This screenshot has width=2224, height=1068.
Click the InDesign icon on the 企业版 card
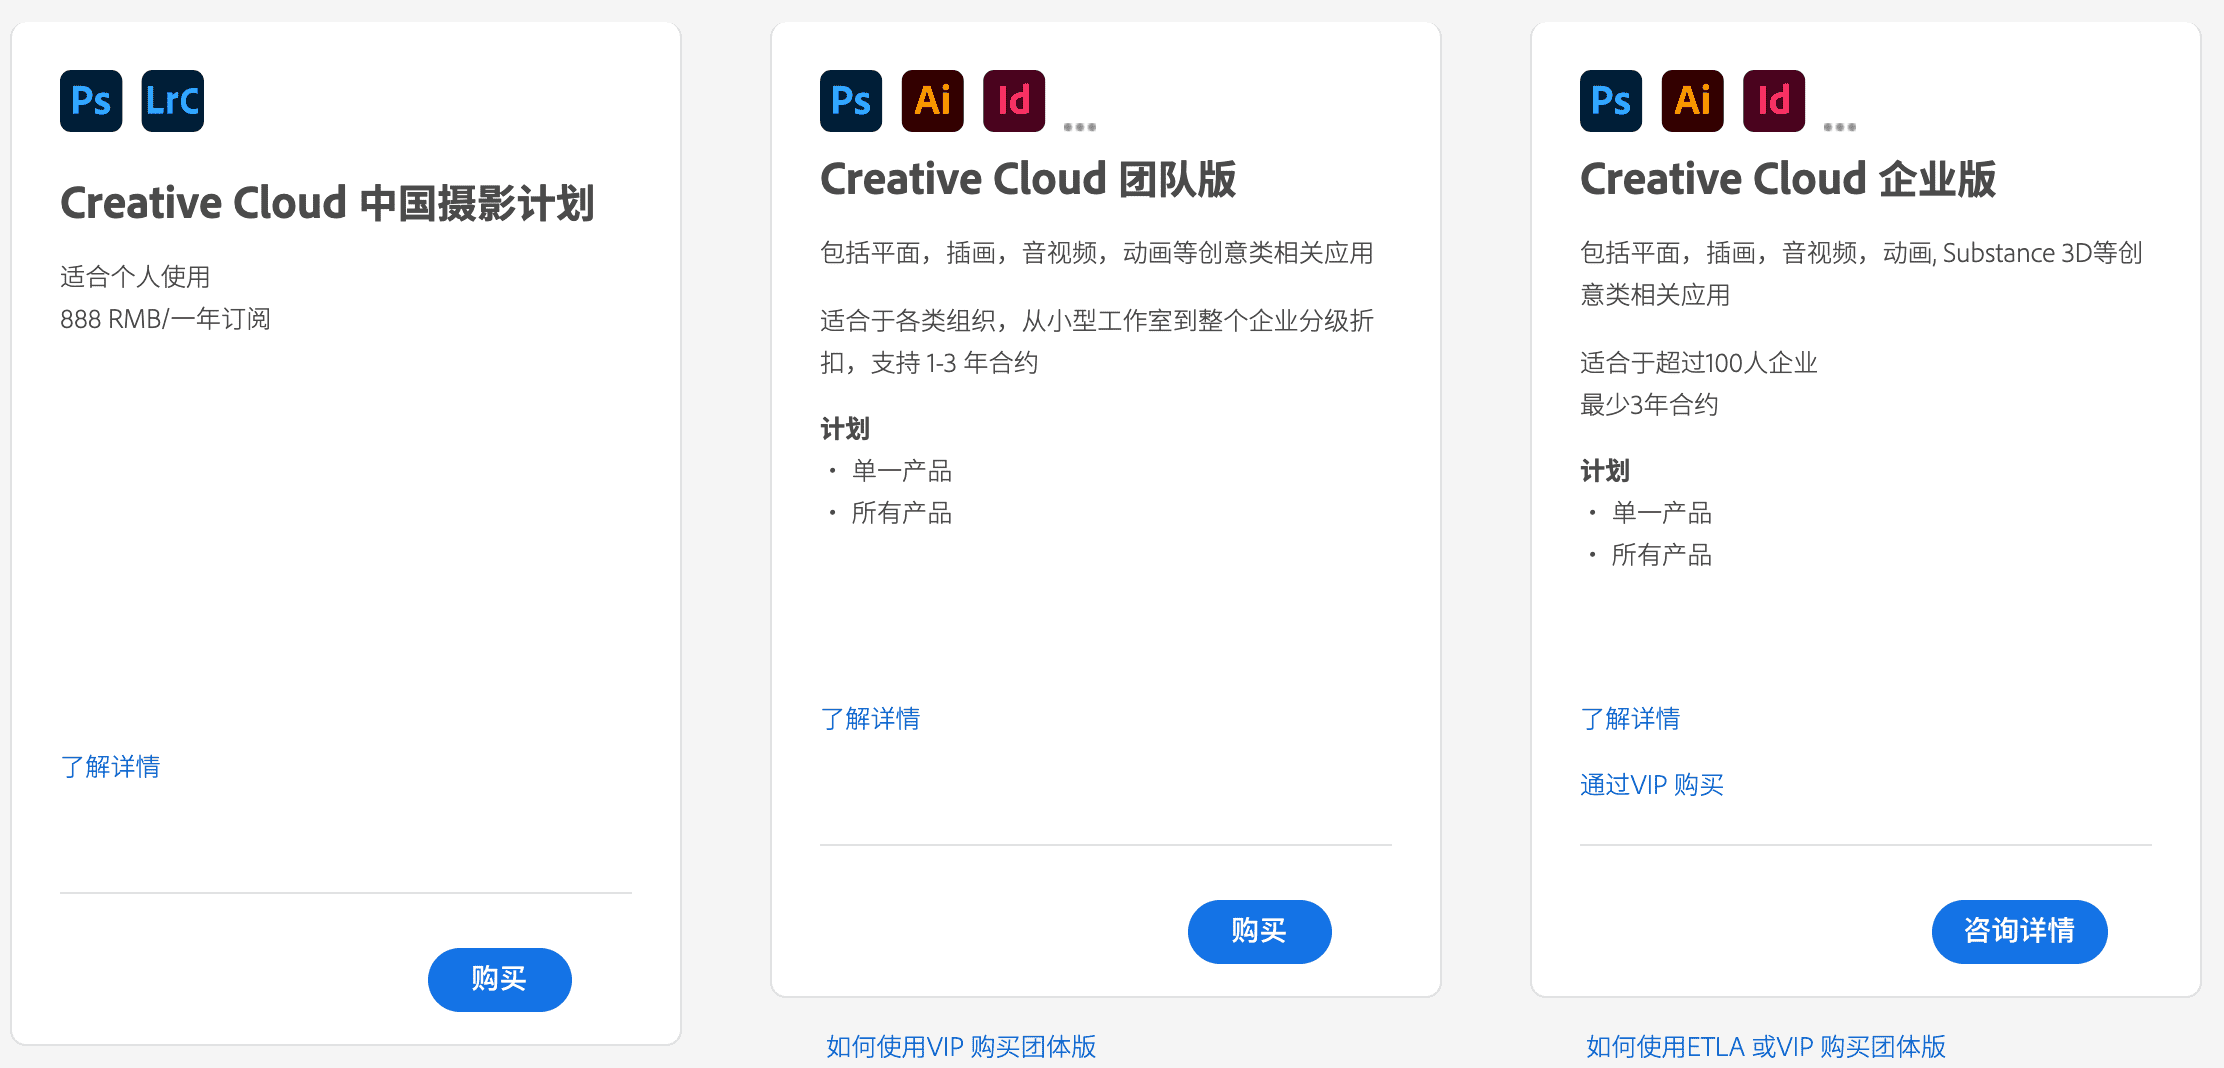click(x=1772, y=100)
